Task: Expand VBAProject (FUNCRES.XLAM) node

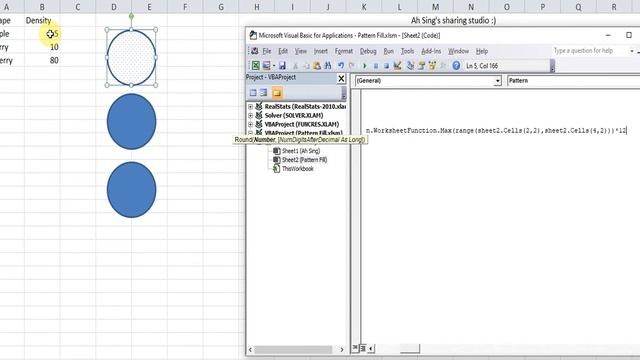Action: (x=251, y=124)
